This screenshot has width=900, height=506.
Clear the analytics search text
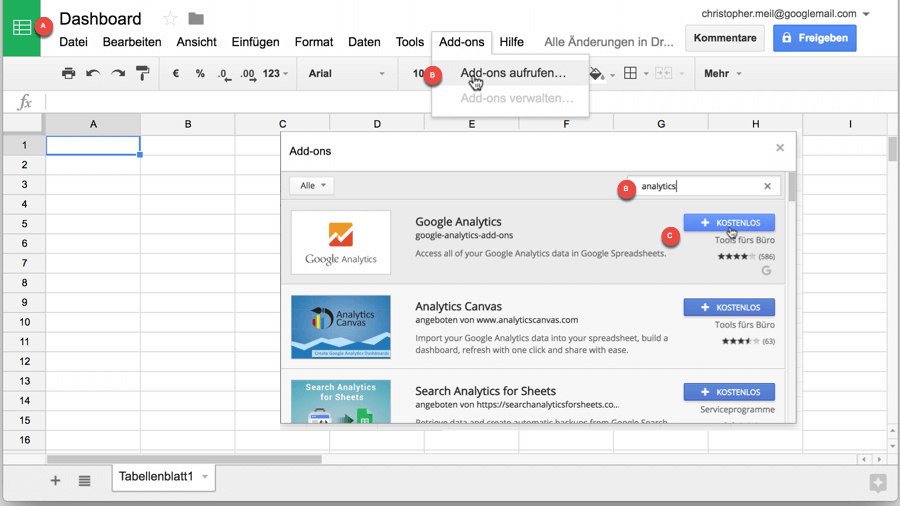[767, 186]
